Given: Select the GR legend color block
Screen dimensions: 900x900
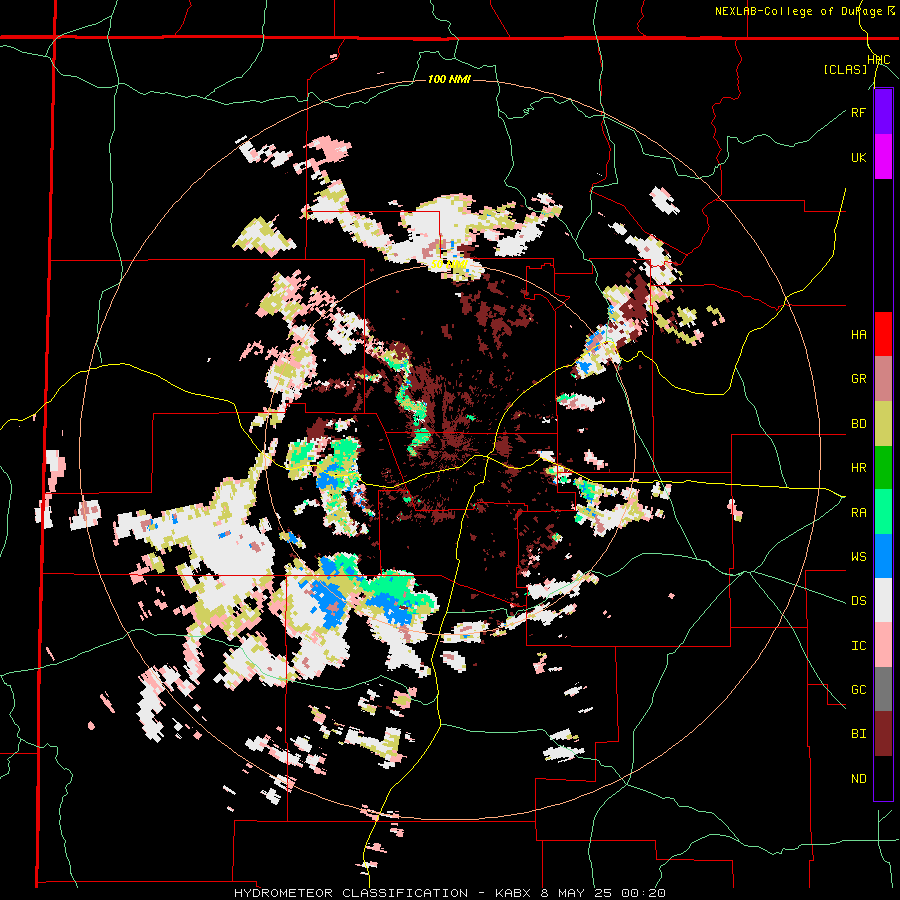Looking at the screenshot, I should tap(883, 379).
